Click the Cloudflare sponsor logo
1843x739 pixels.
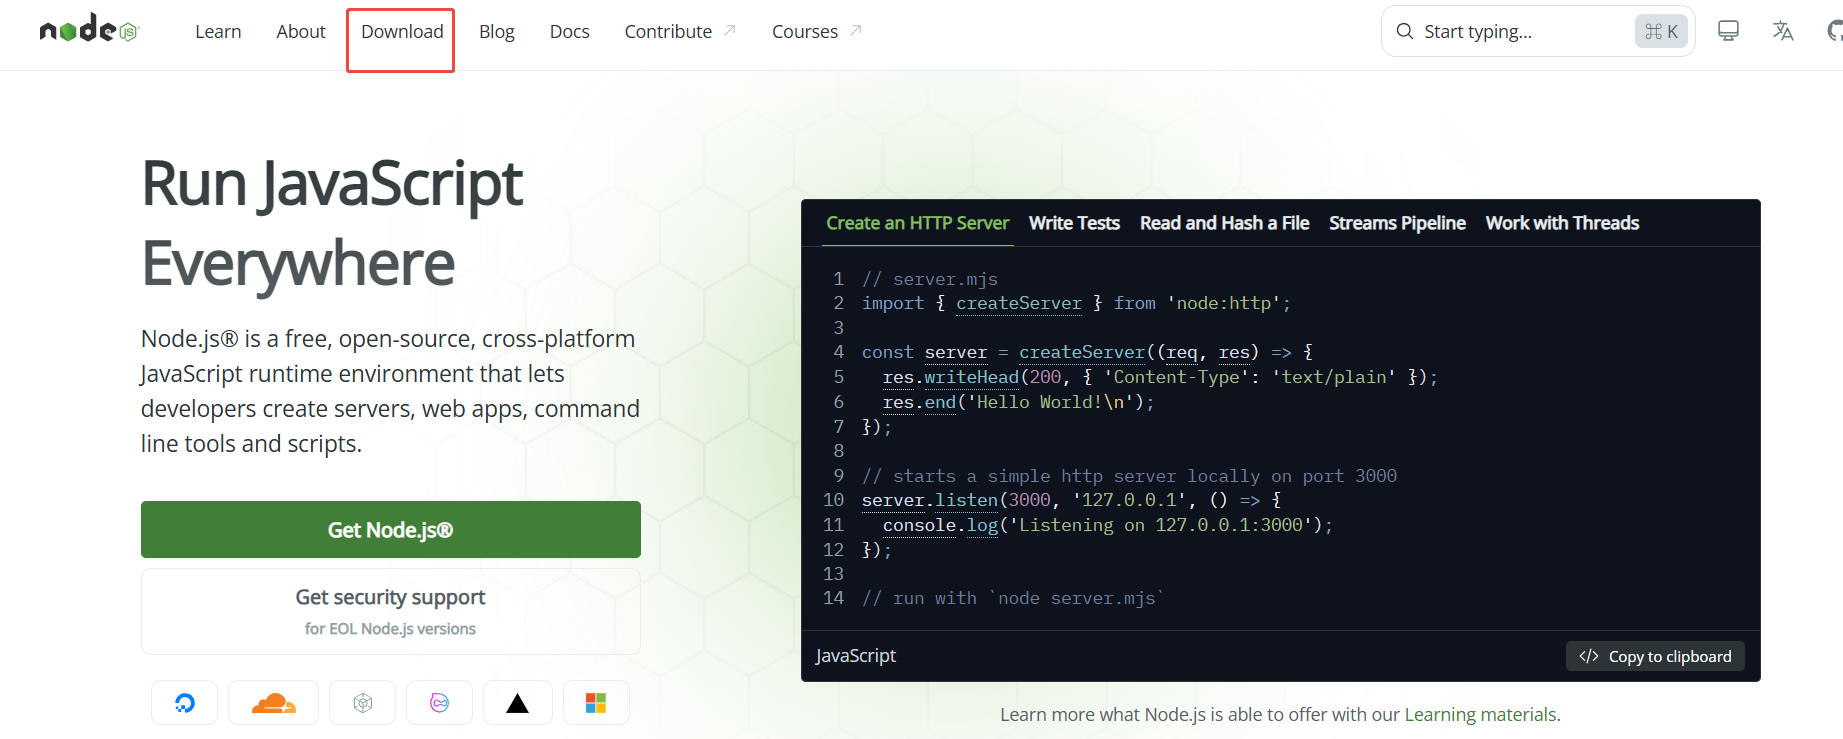(x=273, y=703)
